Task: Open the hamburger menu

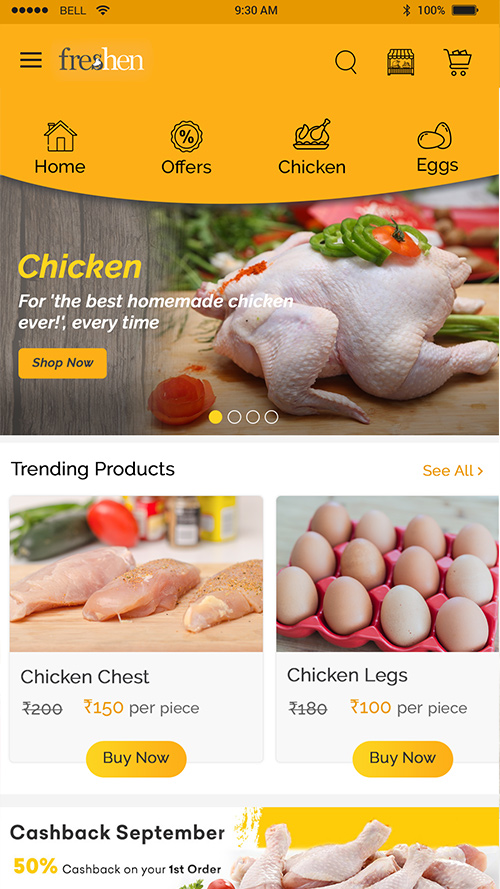Action: [31, 60]
